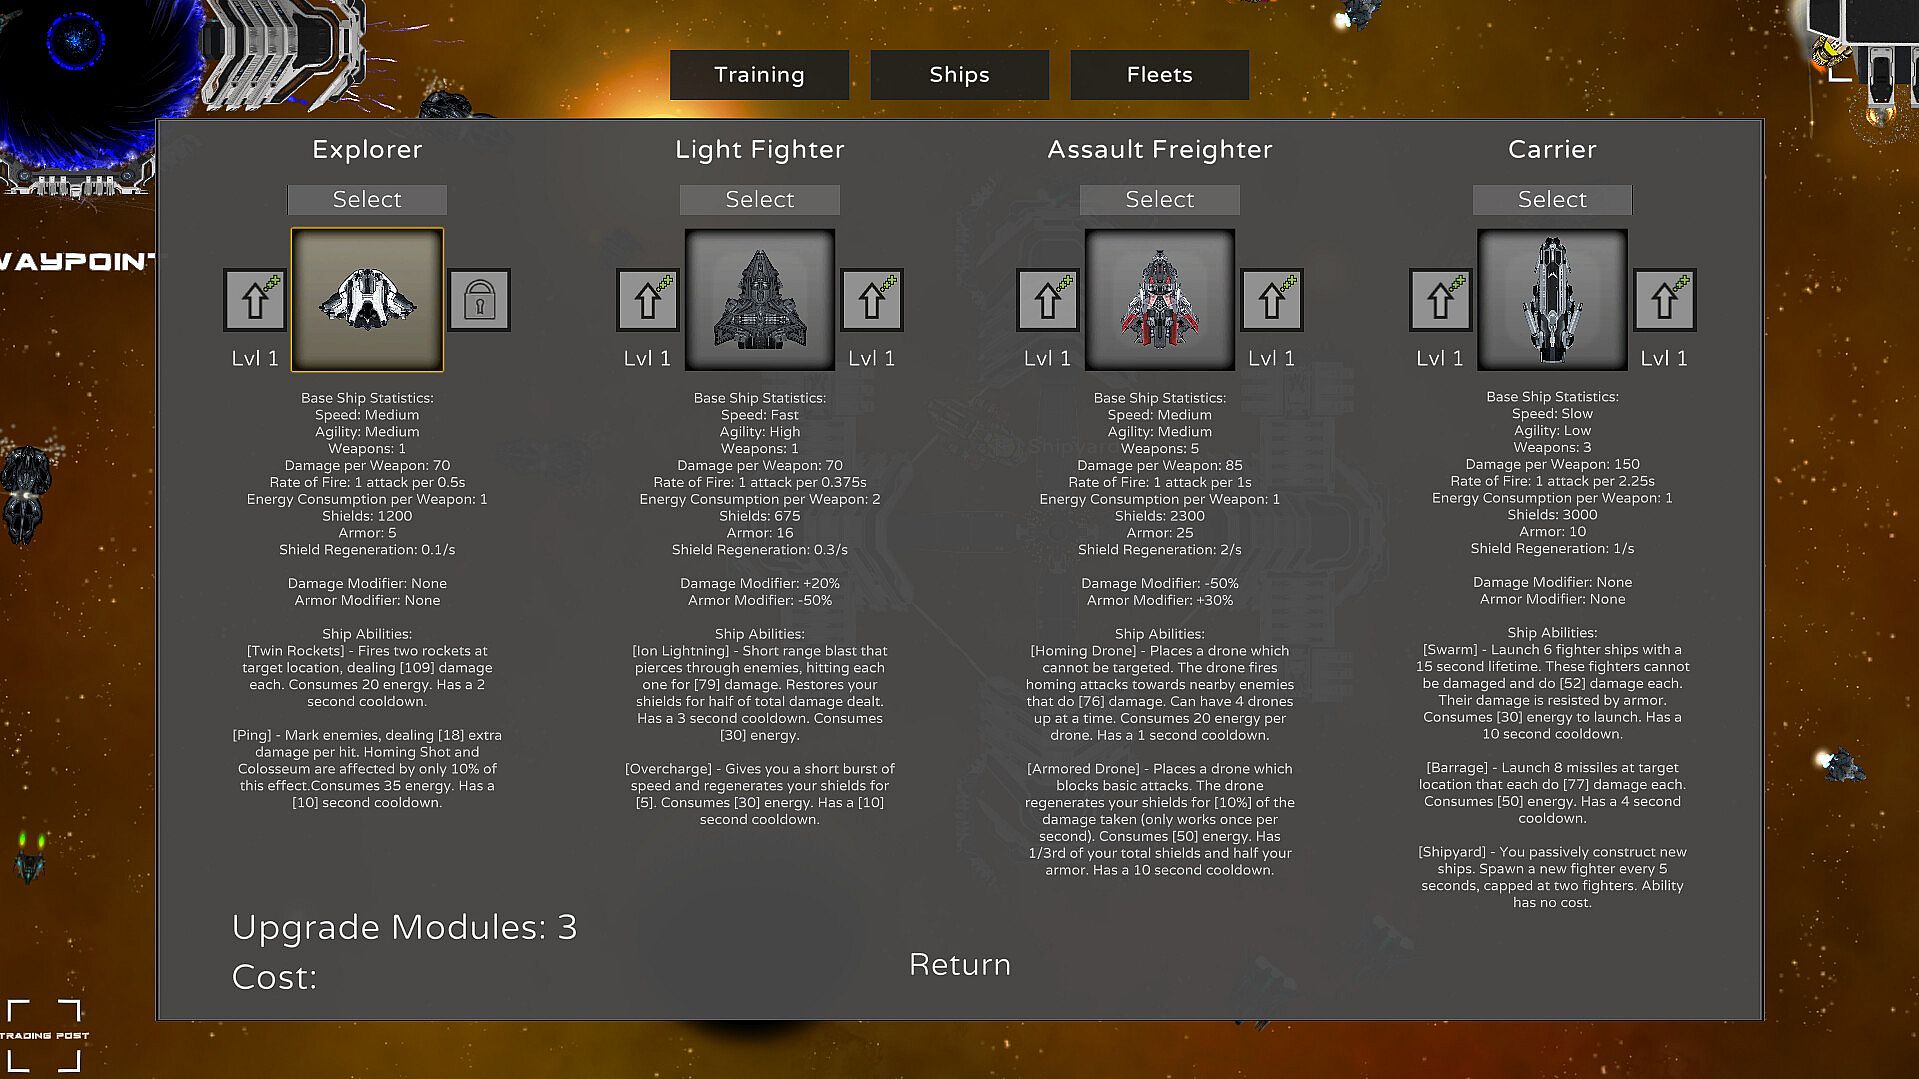Viewport: 1919px width, 1079px height.
Task: Open the Training tab
Action: point(759,75)
